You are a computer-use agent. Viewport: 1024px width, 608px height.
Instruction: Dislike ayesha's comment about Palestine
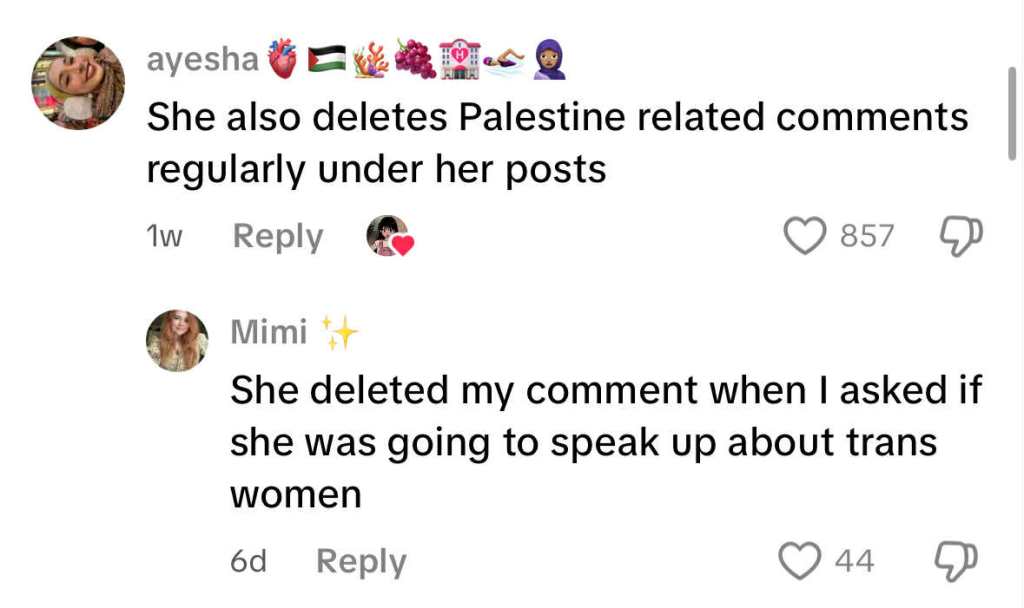click(x=962, y=237)
